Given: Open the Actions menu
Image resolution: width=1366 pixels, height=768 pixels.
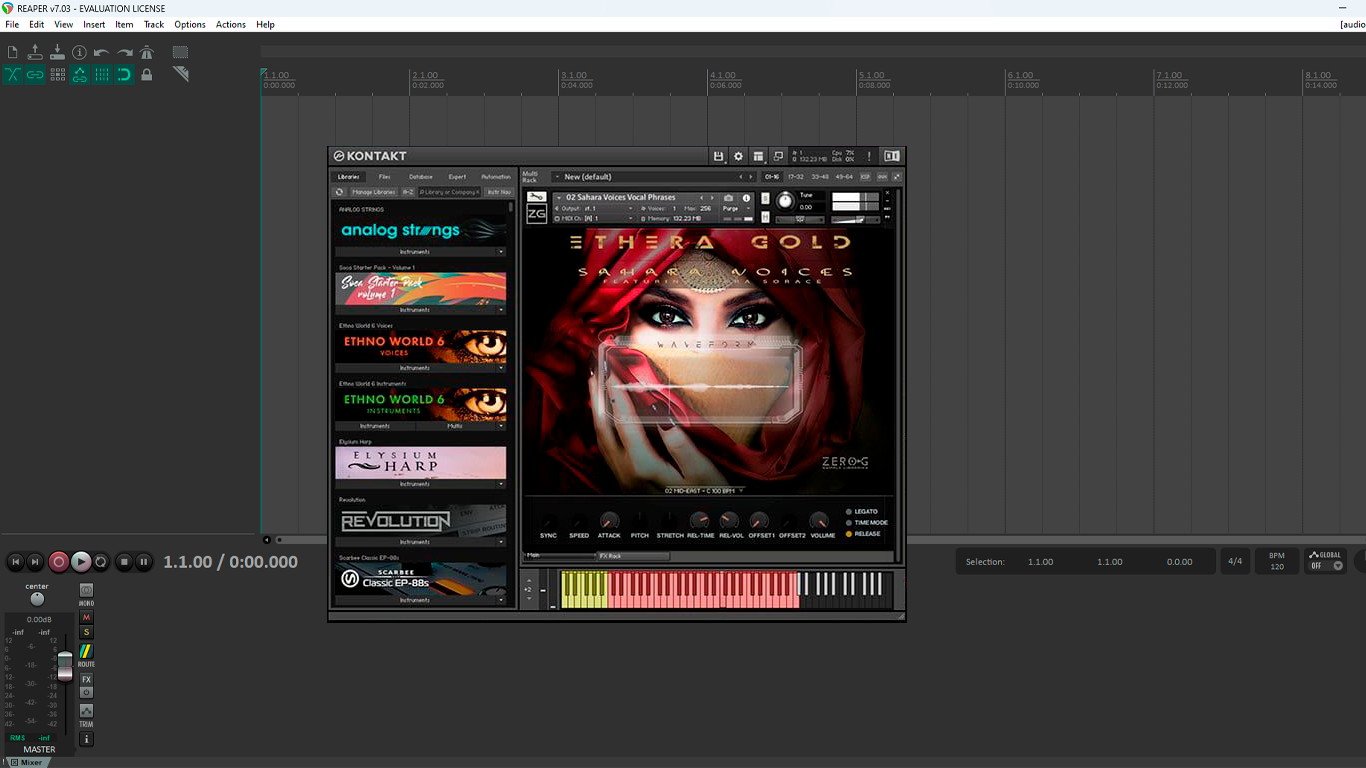Looking at the screenshot, I should [x=231, y=24].
